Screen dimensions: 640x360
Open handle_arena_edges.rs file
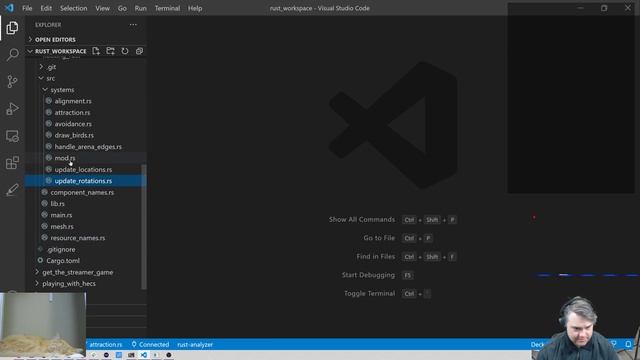[88, 147]
